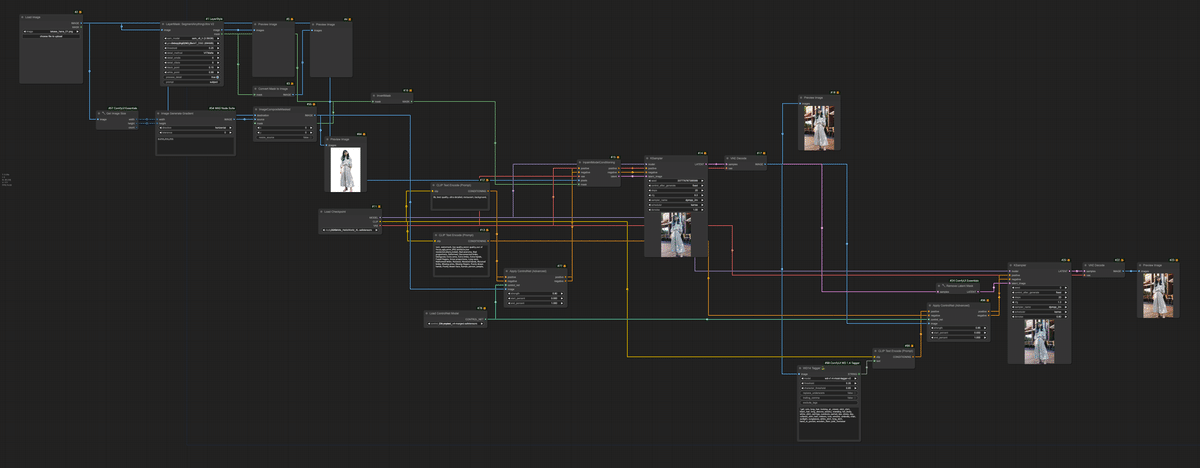Open model dropdown in WD14 Tagger node
The height and width of the screenshot is (468, 1200).
point(829,378)
